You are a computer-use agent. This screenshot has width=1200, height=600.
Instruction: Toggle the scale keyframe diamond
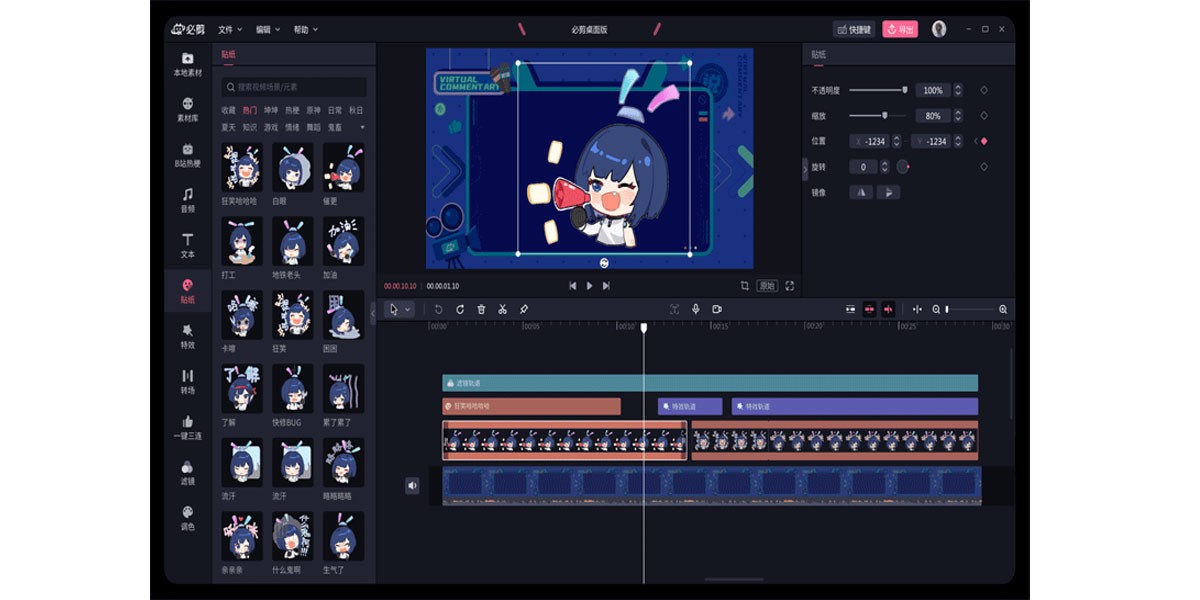coord(984,116)
